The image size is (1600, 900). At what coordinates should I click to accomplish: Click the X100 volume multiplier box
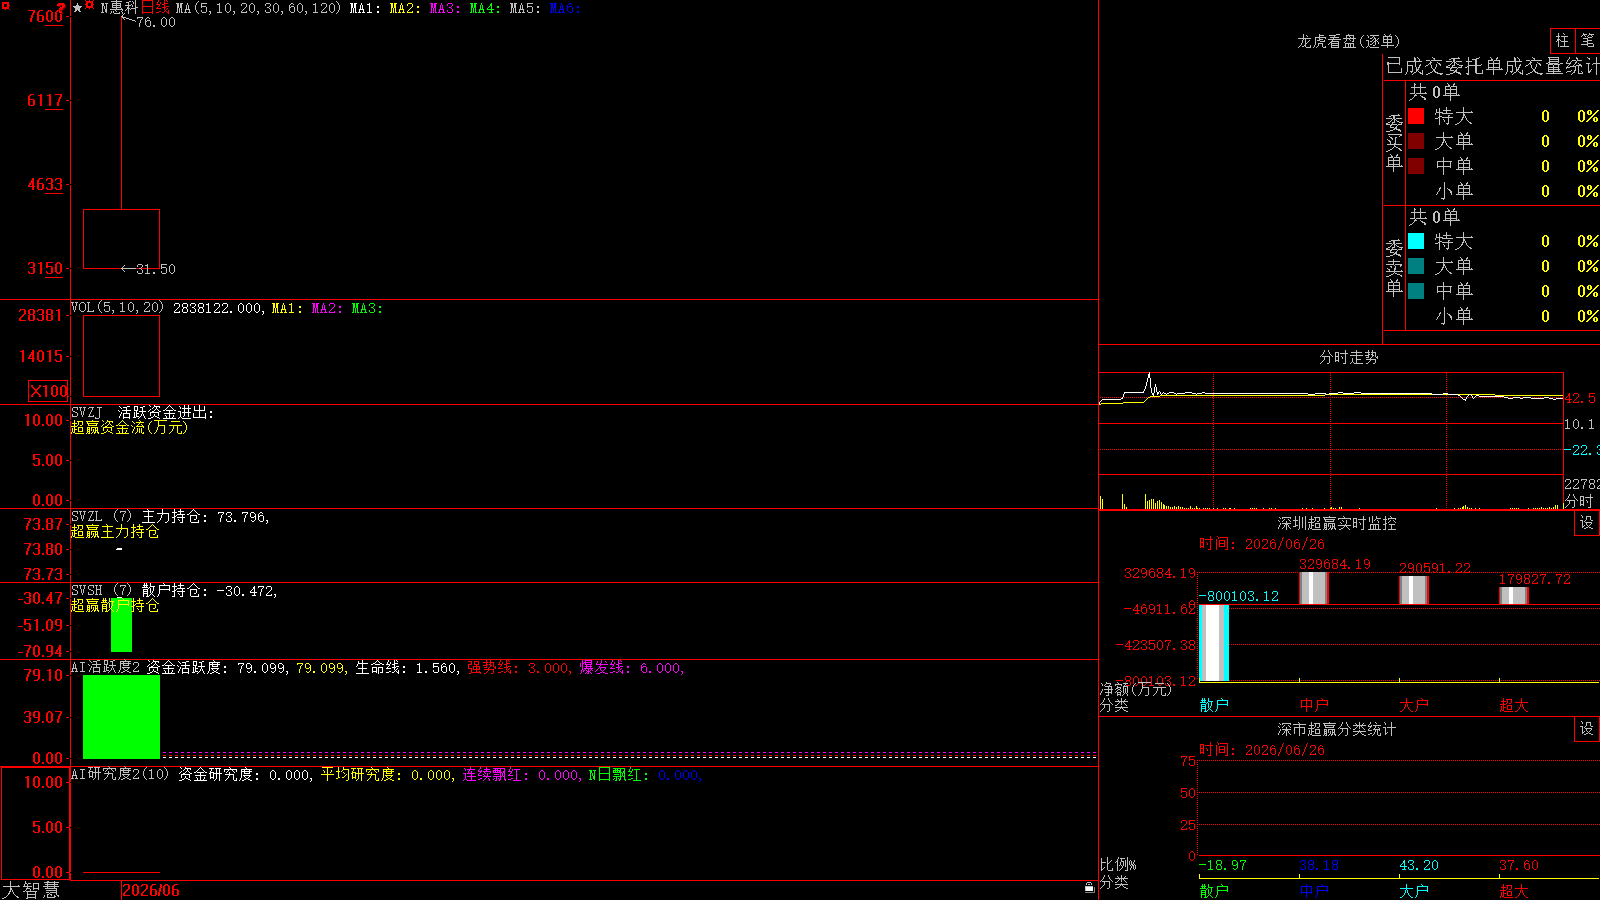click(x=49, y=391)
